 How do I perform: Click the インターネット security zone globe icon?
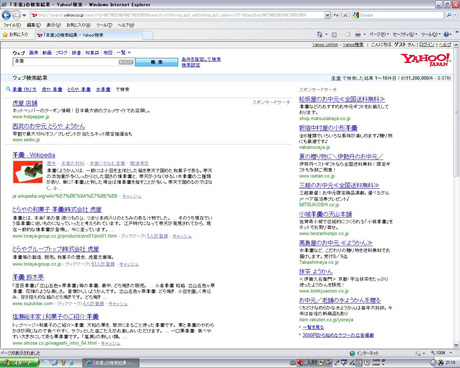352,353
